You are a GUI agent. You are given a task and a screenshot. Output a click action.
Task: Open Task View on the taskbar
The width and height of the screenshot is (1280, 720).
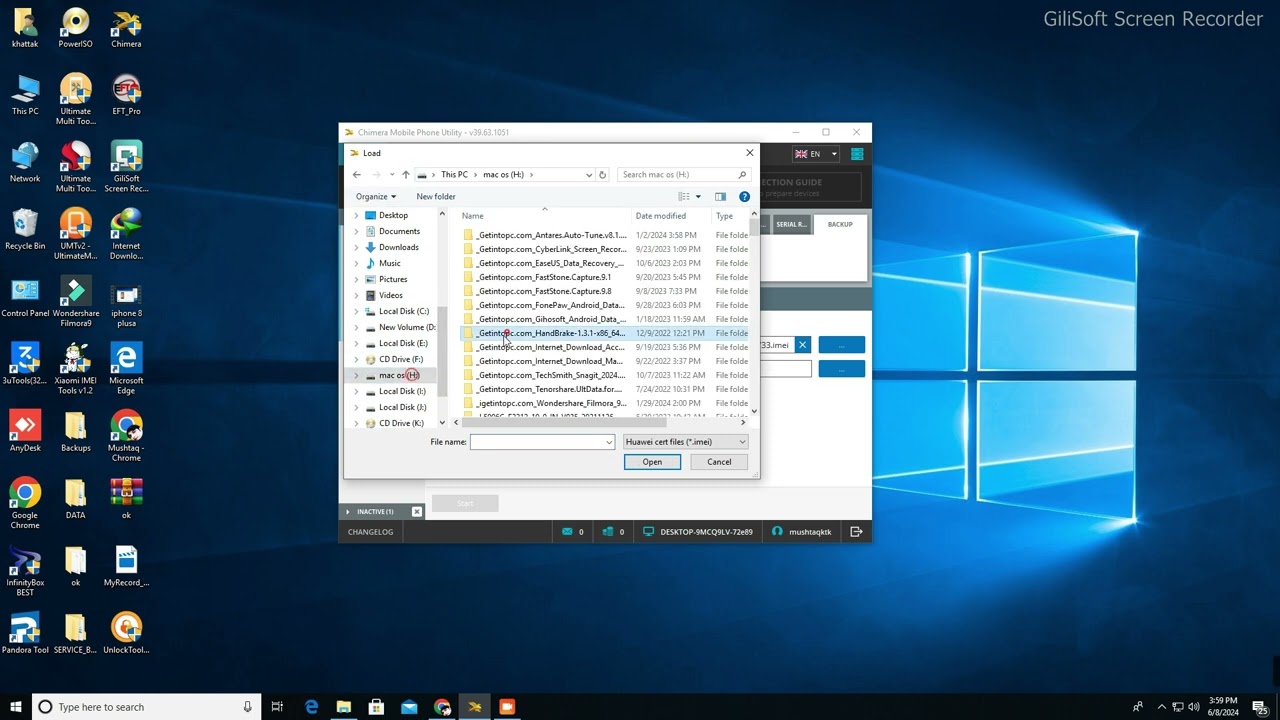[278, 707]
